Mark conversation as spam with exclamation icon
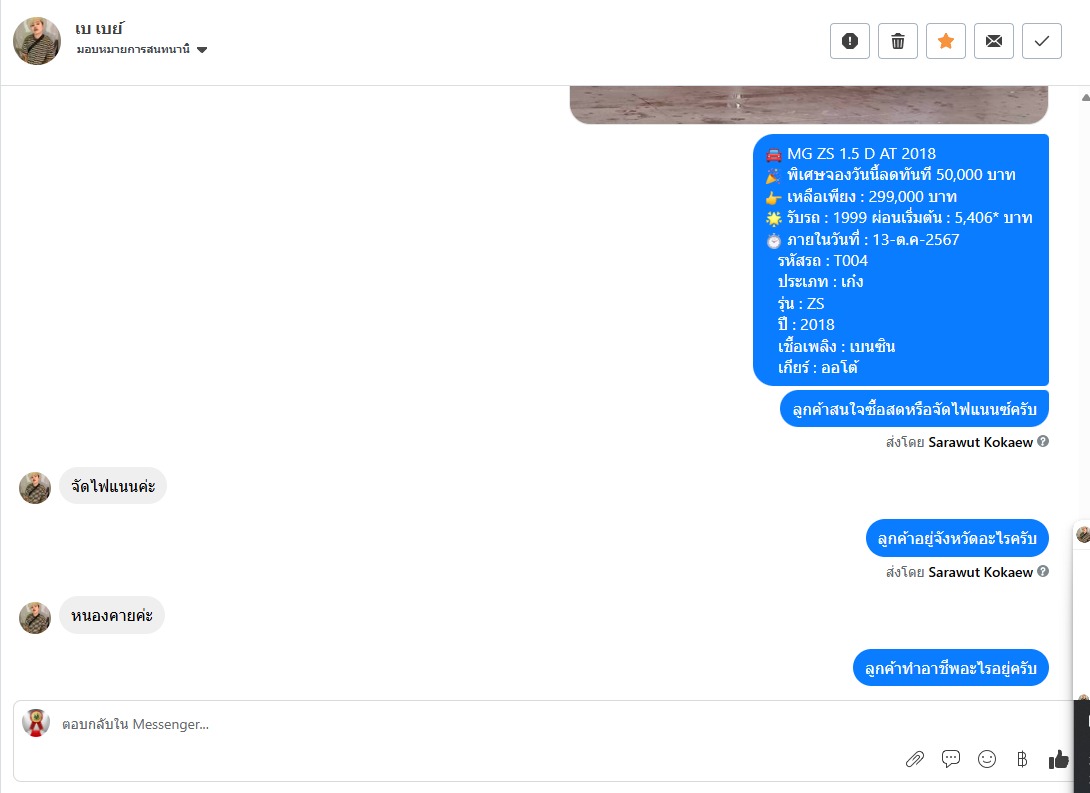1090x793 pixels. 849,41
